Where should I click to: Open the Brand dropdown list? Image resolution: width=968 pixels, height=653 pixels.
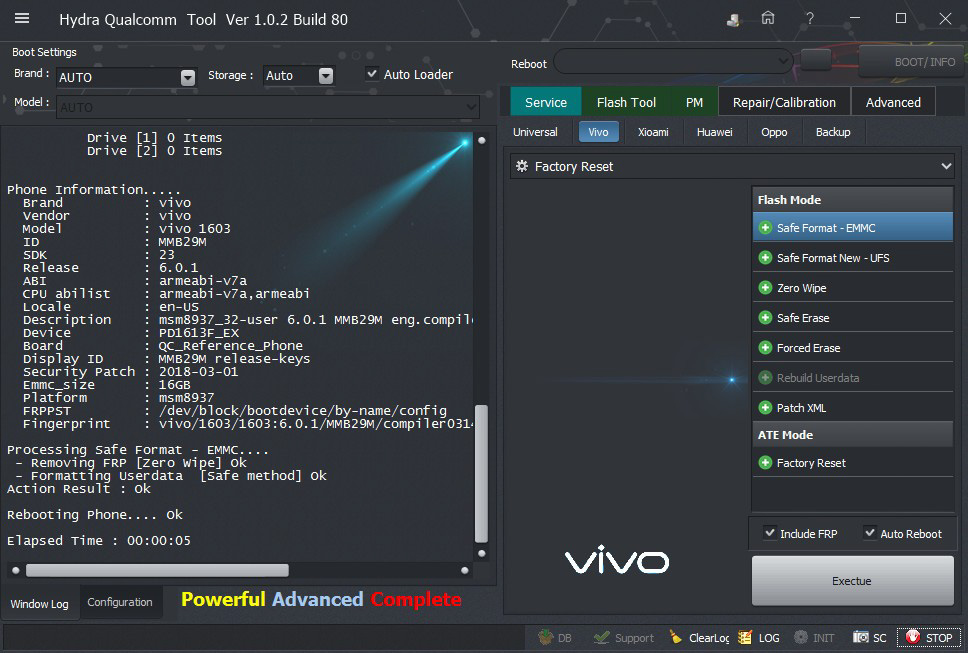(x=188, y=77)
